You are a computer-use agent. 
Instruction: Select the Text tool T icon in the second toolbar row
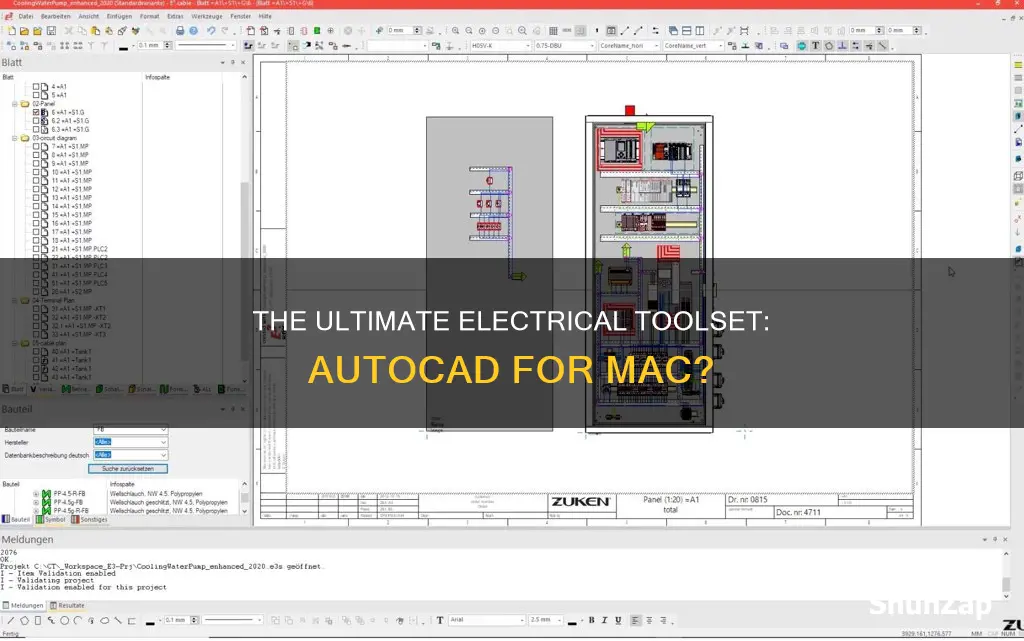tap(815, 46)
